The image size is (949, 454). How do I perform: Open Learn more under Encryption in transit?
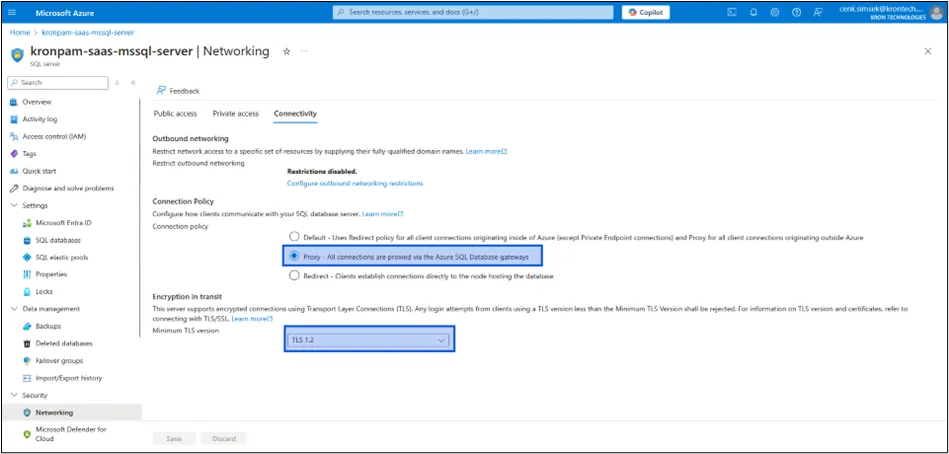tap(252, 318)
